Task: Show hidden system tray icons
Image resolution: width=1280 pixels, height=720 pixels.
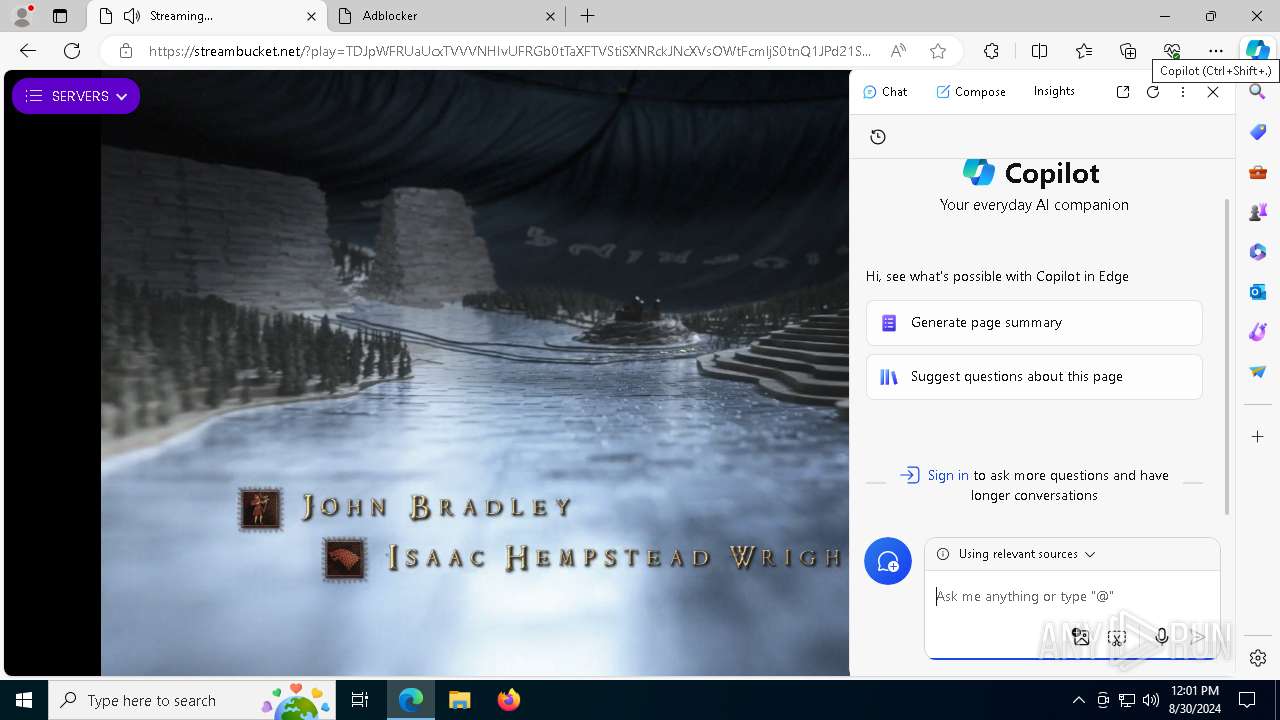Action: 1078,700
